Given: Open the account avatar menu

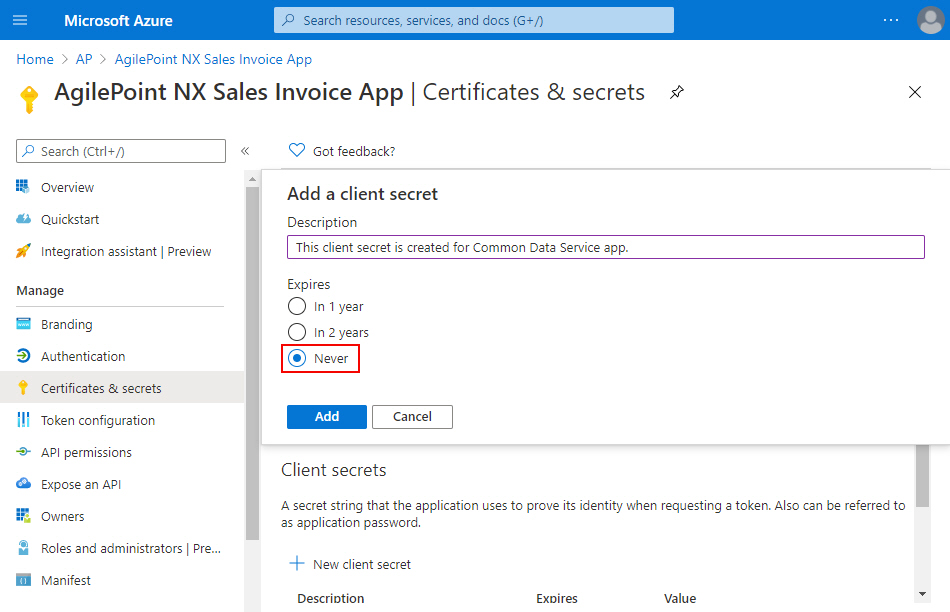Looking at the screenshot, I should (931, 21).
